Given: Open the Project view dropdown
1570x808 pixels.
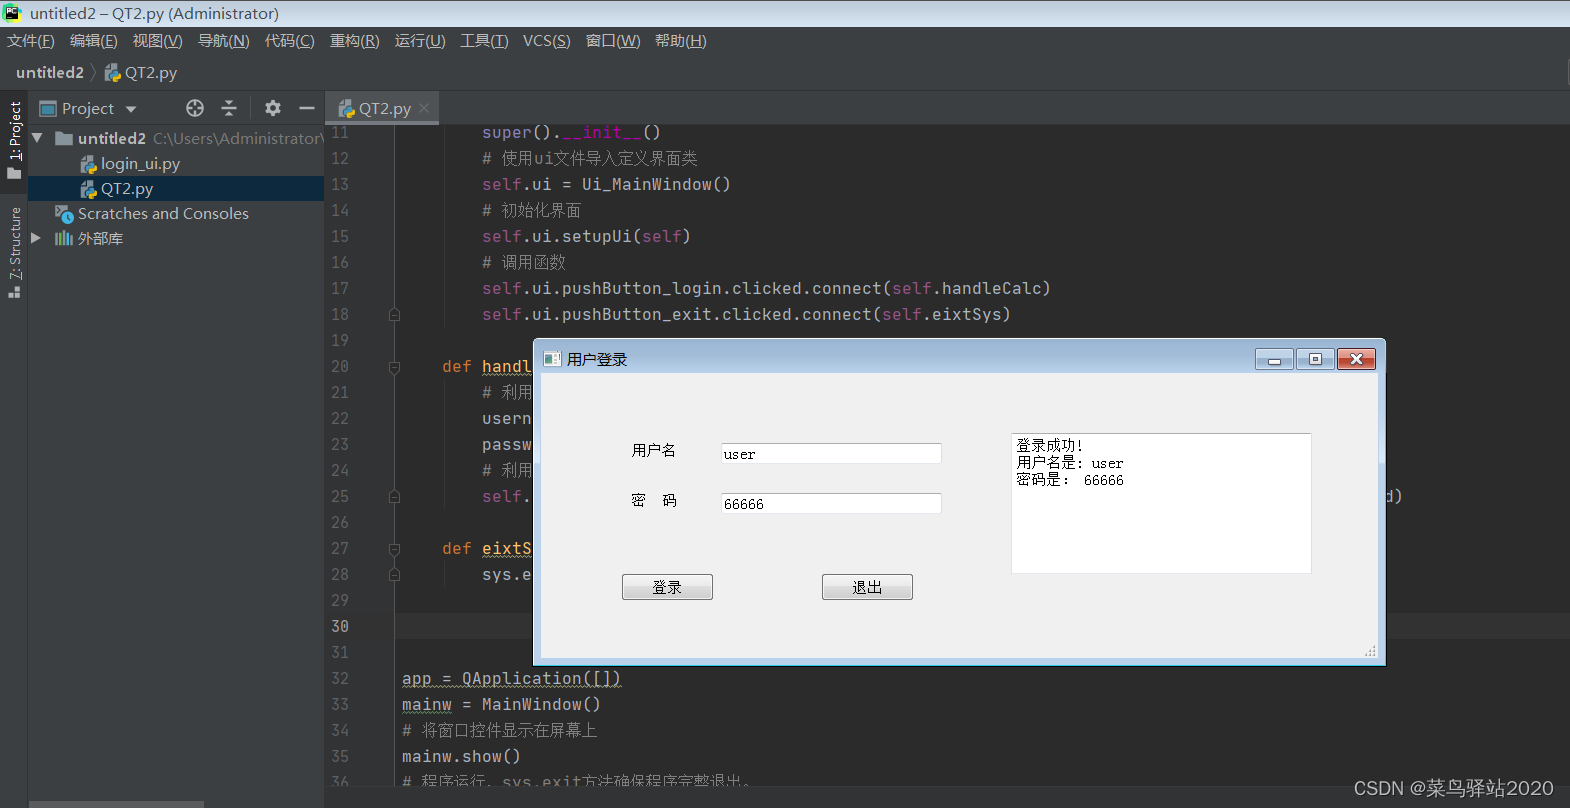Looking at the screenshot, I should [131, 109].
